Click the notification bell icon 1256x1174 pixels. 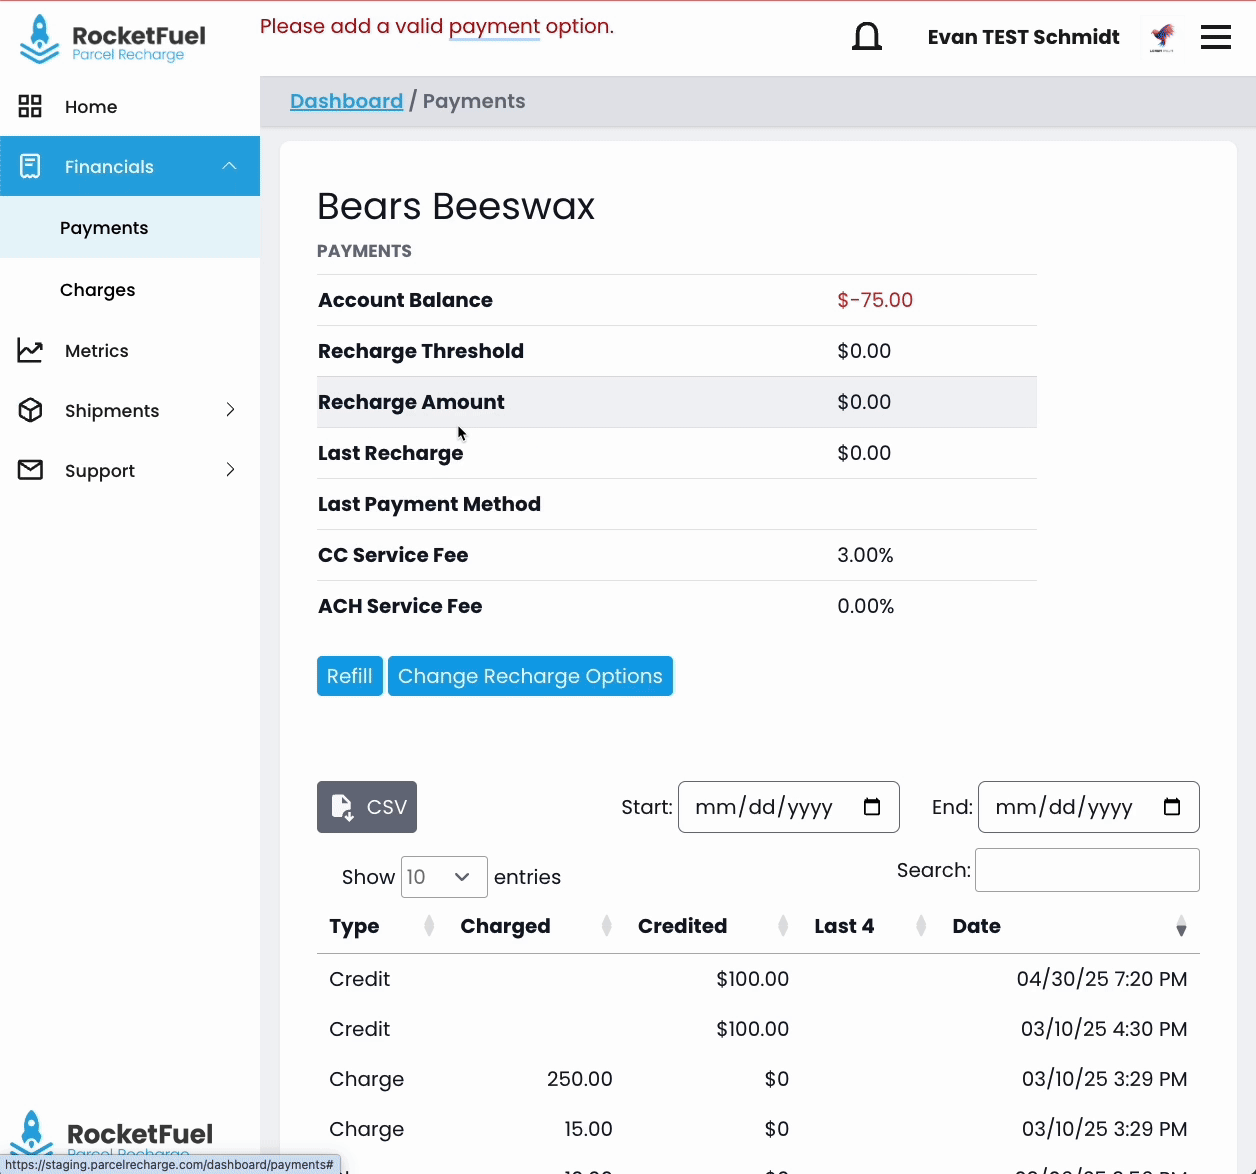[867, 37]
